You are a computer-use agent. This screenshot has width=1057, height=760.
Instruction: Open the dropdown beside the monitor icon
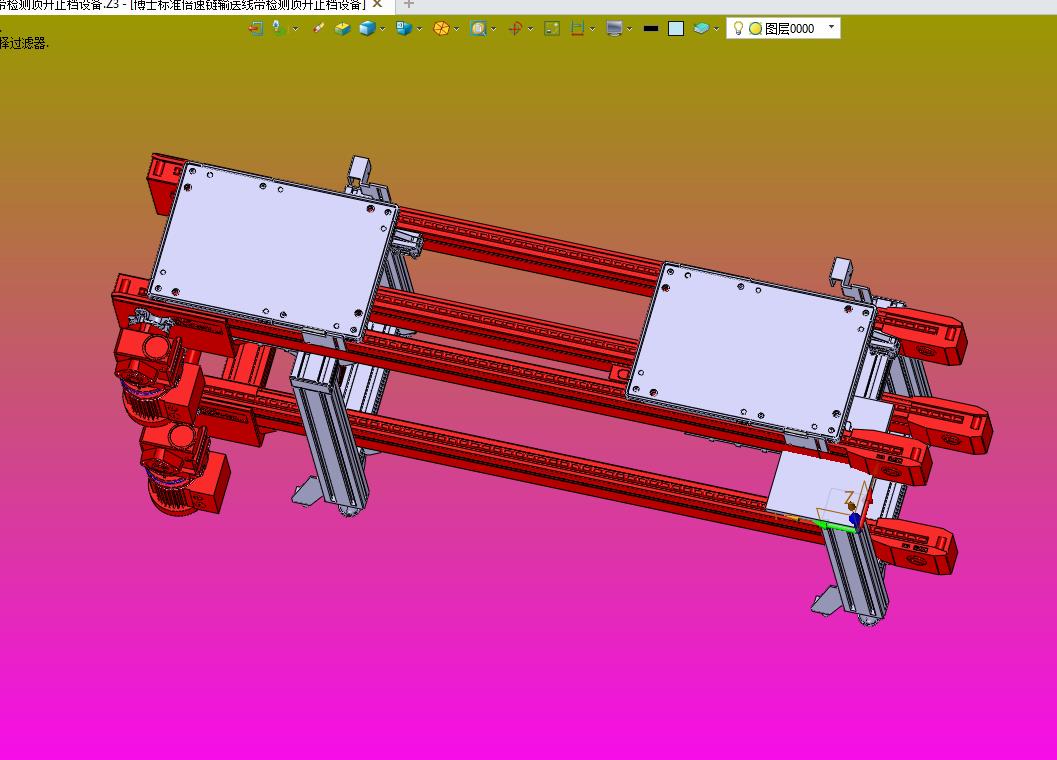[x=630, y=29]
